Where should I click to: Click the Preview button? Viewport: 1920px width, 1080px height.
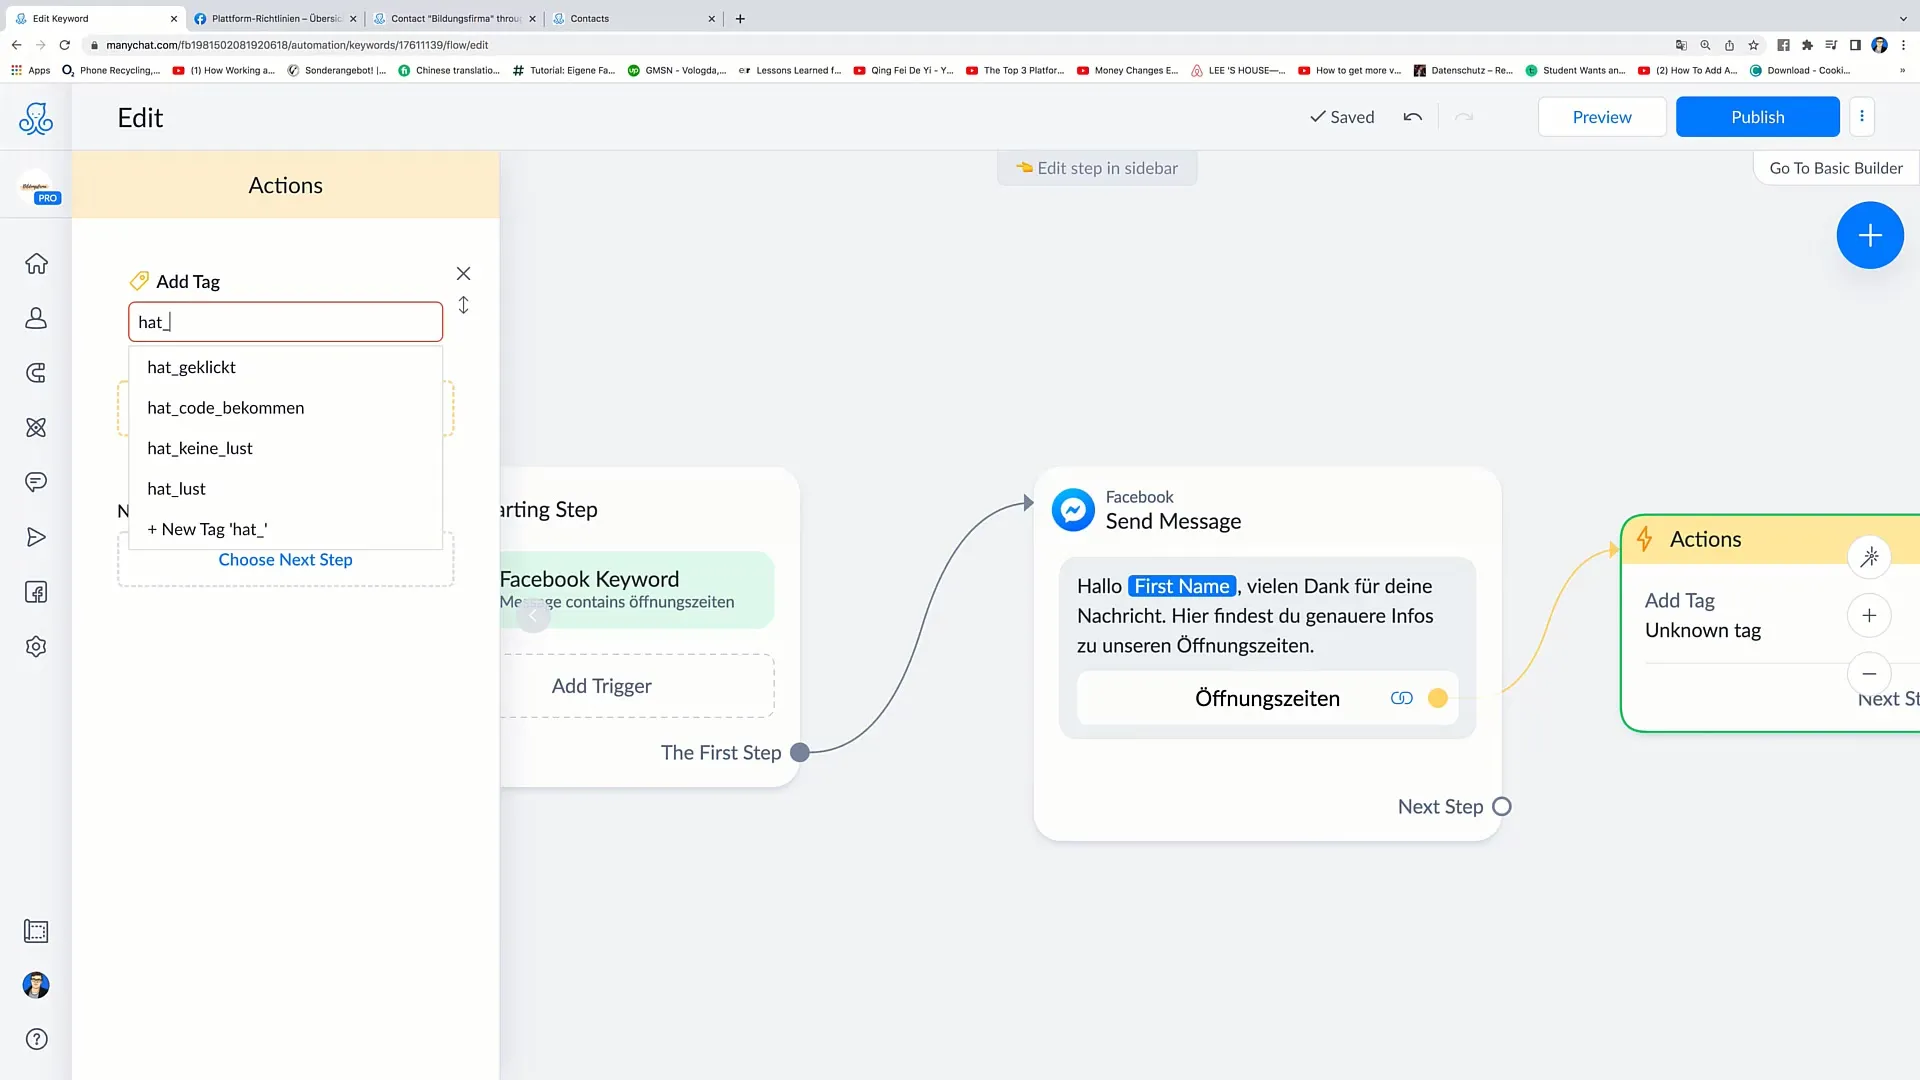(x=1601, y=116)
